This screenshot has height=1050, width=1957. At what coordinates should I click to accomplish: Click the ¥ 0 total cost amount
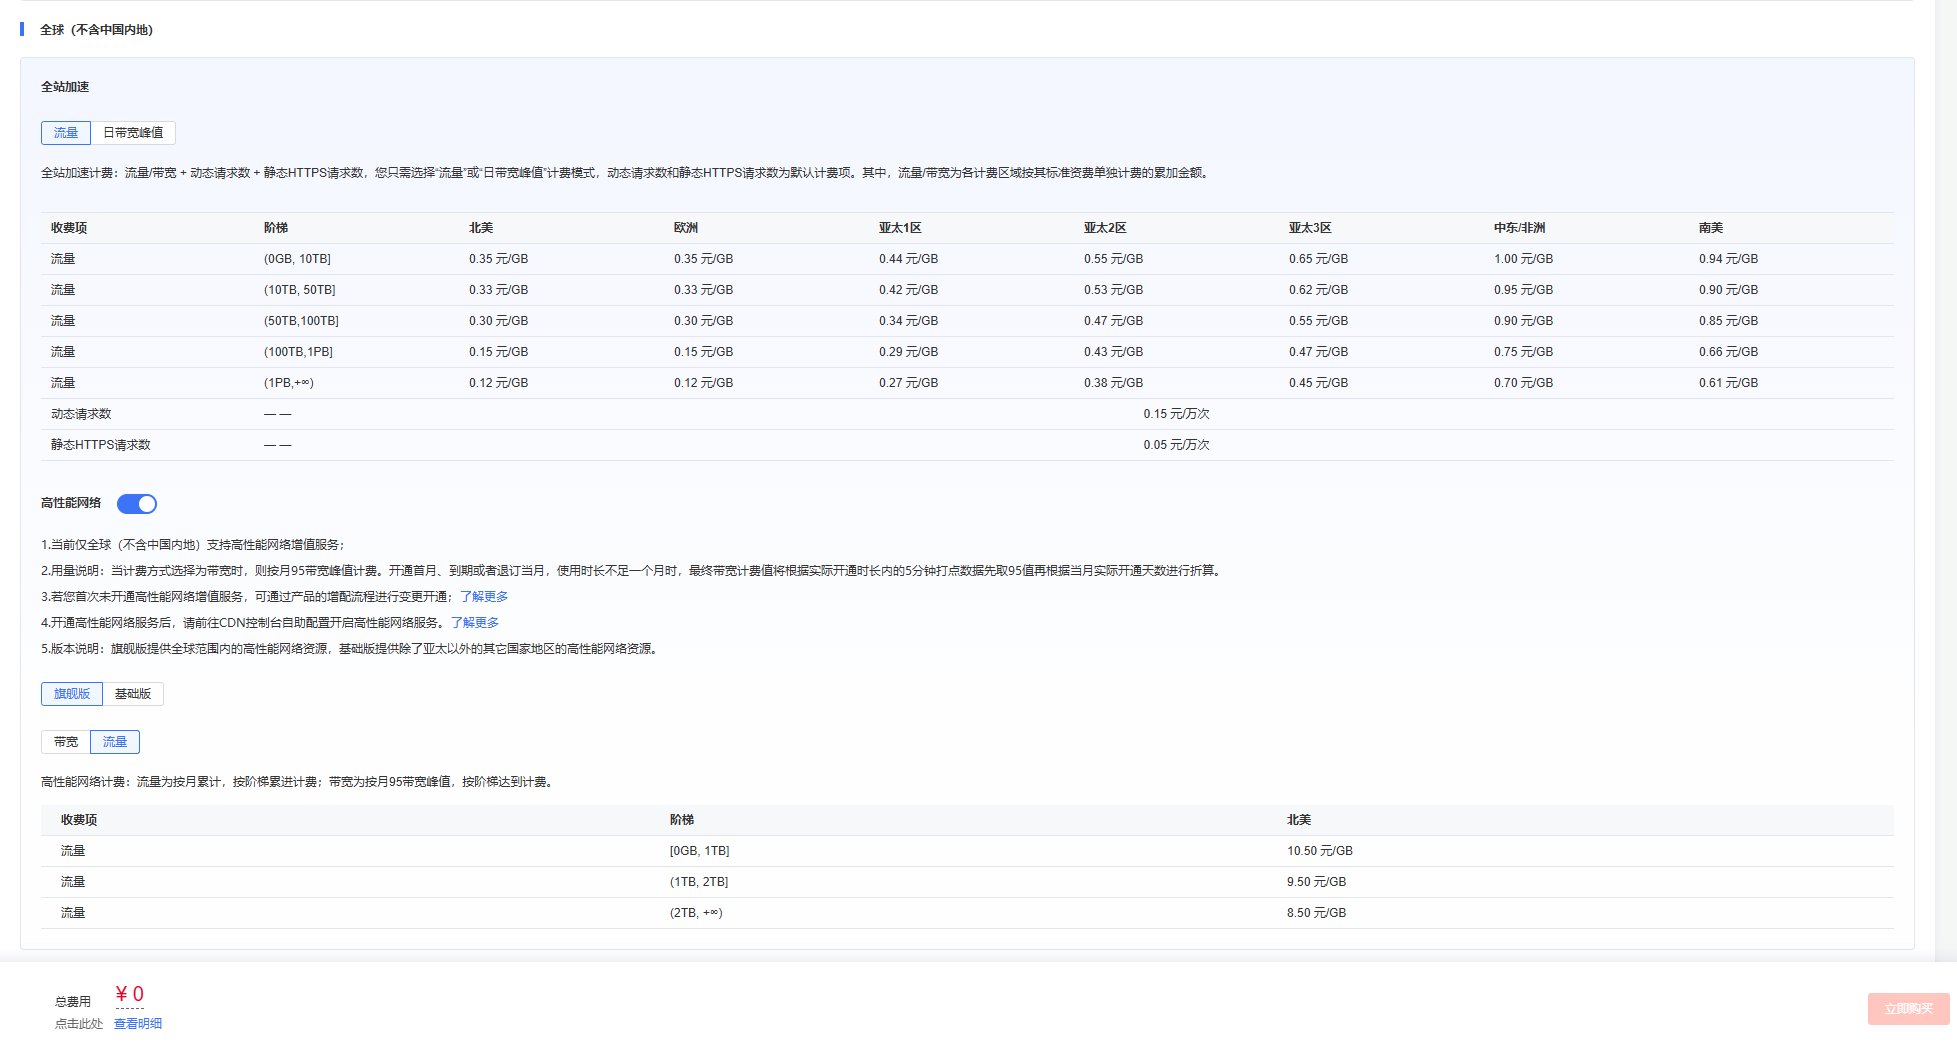coord(130,994)
